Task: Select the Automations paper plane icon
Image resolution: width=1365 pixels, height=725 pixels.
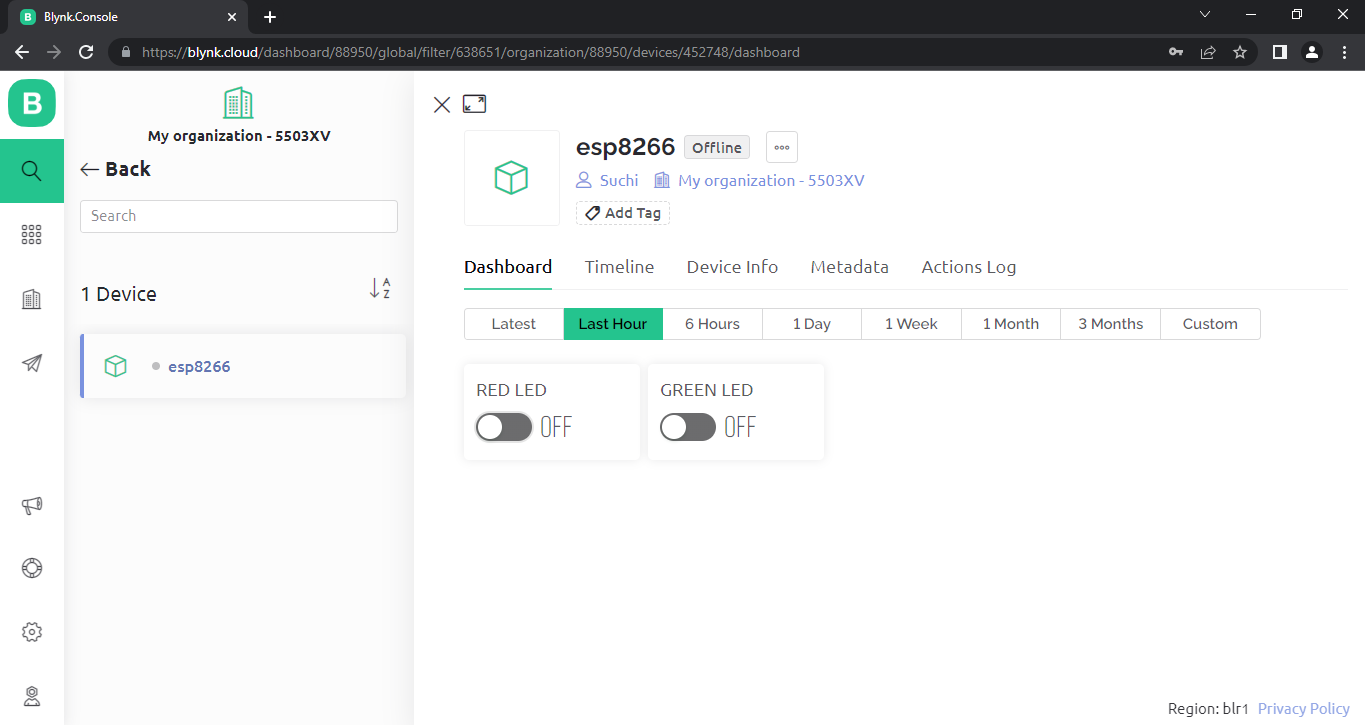Action: point(32,363)
